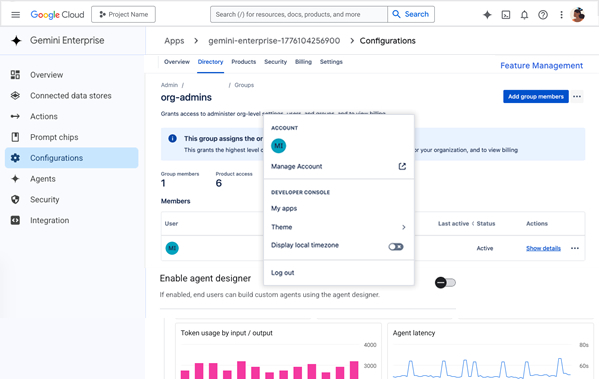The image size is (599, 379).
Task: Click the sort chevron beside Last active
Action: click(473, 224)
